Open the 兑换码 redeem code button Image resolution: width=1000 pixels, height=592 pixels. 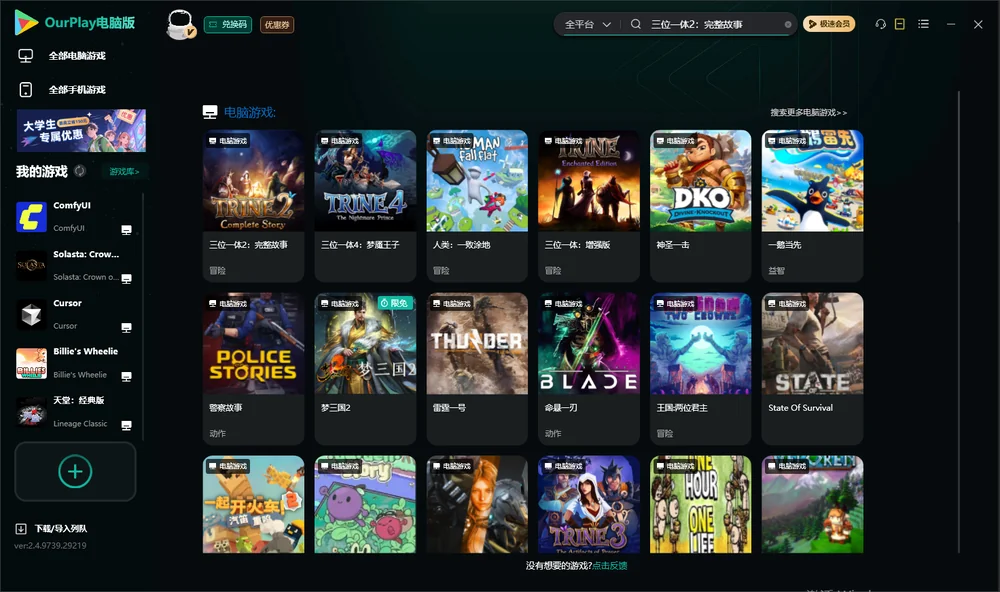coord(228,24)
